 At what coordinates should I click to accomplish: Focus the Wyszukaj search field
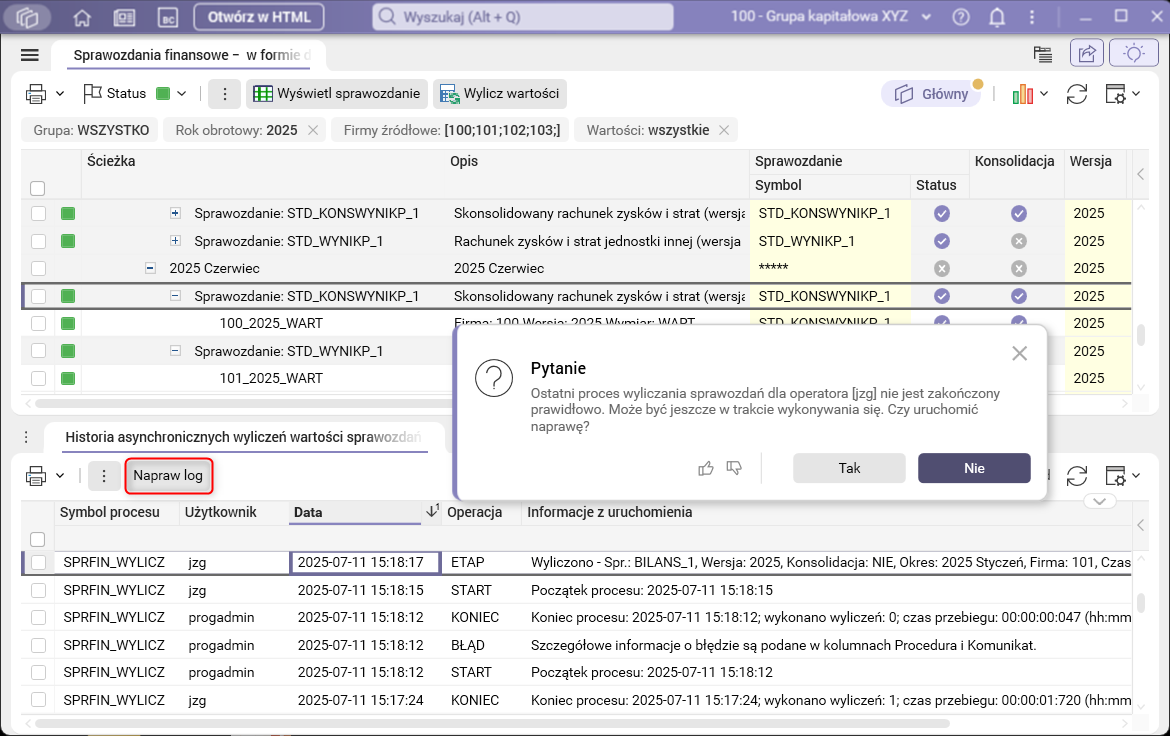[523, 16]
